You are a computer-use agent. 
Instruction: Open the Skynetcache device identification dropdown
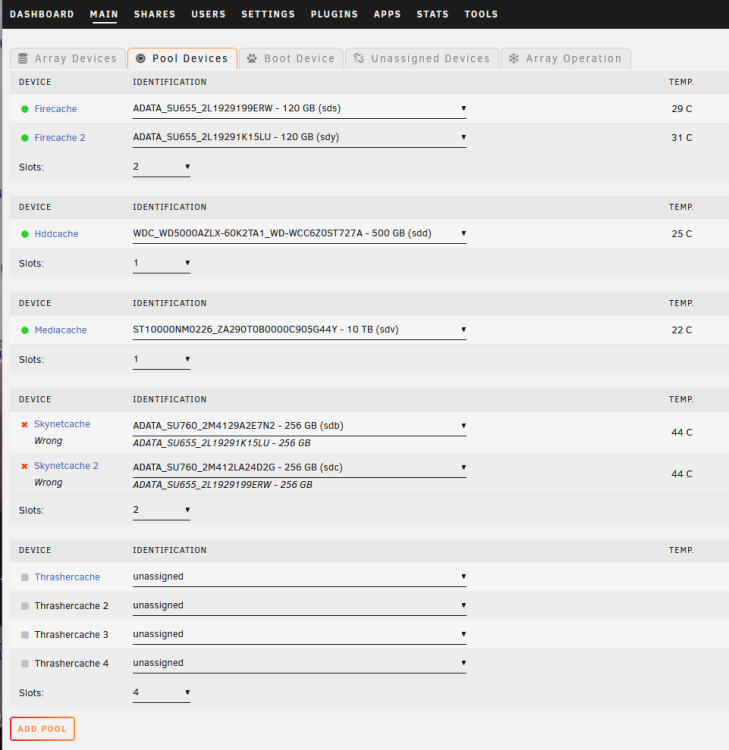(299, 426)
